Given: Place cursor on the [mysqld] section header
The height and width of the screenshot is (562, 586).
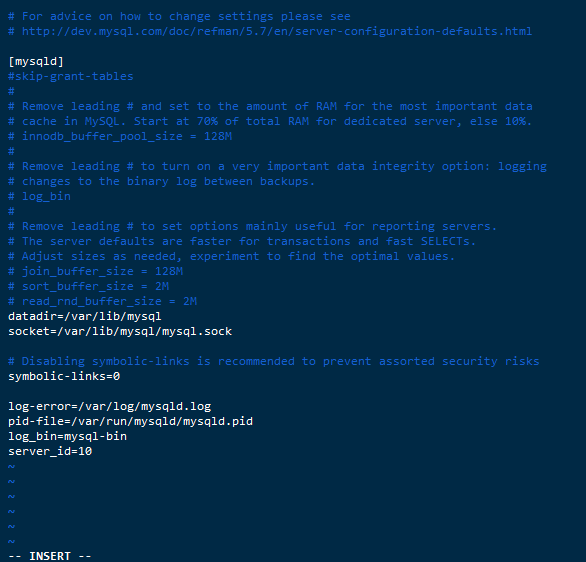Looking at the screenshot, I should tap(36, 62).
